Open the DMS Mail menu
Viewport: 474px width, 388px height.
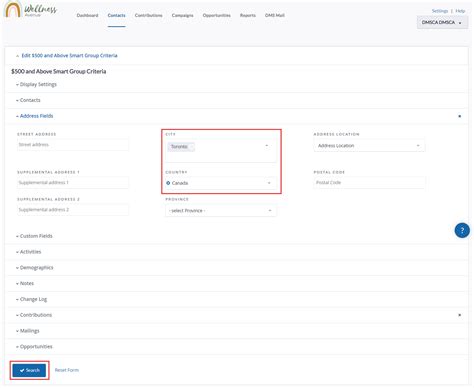point(275,15)
